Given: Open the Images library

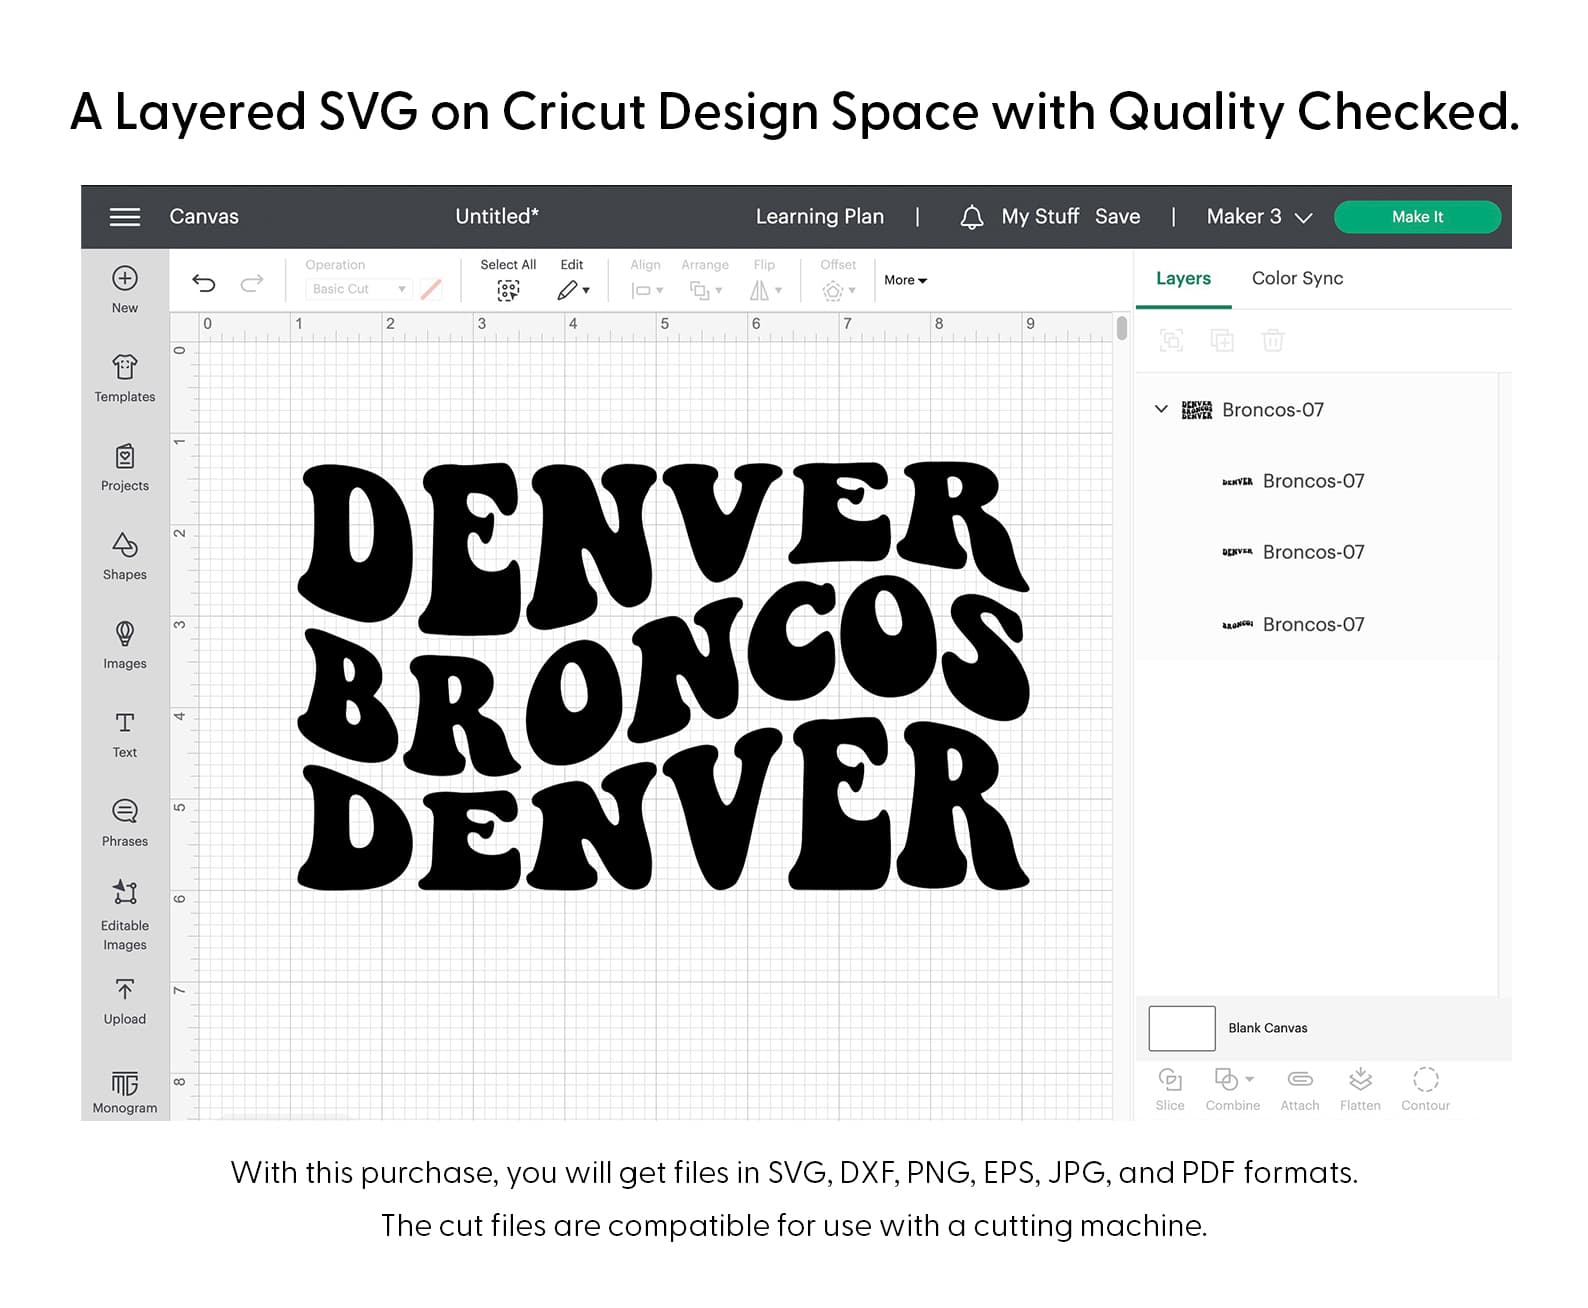Looking at the screenshot, I should pos(125,635).
